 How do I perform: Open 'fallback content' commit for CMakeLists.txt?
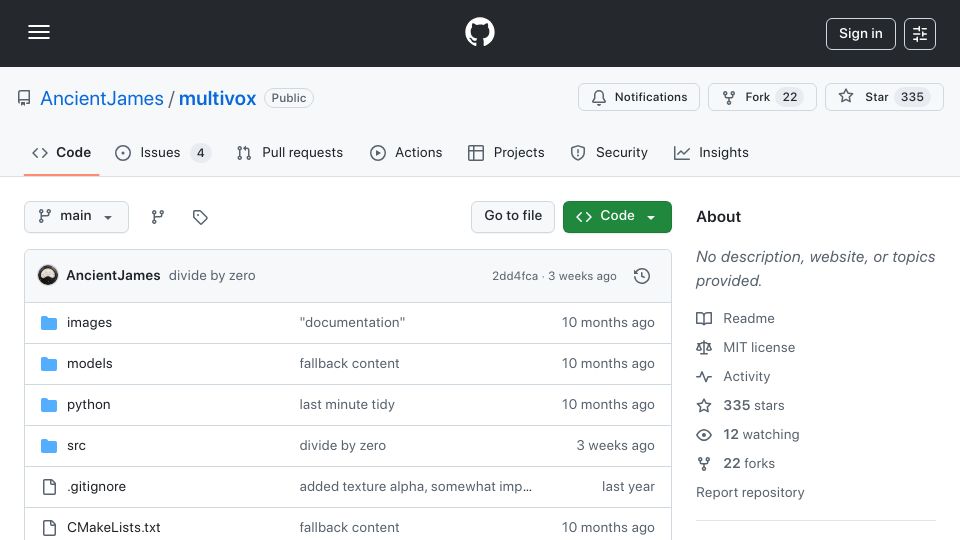[x=349, y=528]
